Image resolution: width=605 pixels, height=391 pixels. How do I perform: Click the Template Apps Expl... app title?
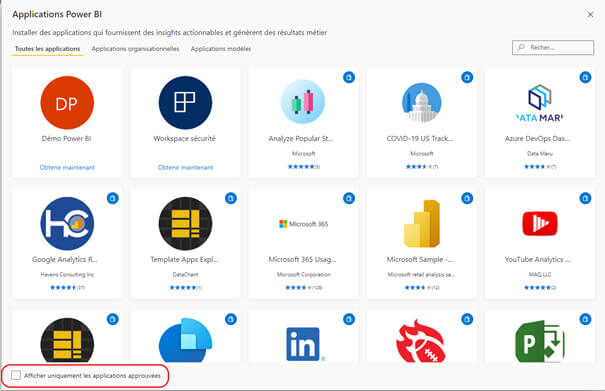[184, 259]
